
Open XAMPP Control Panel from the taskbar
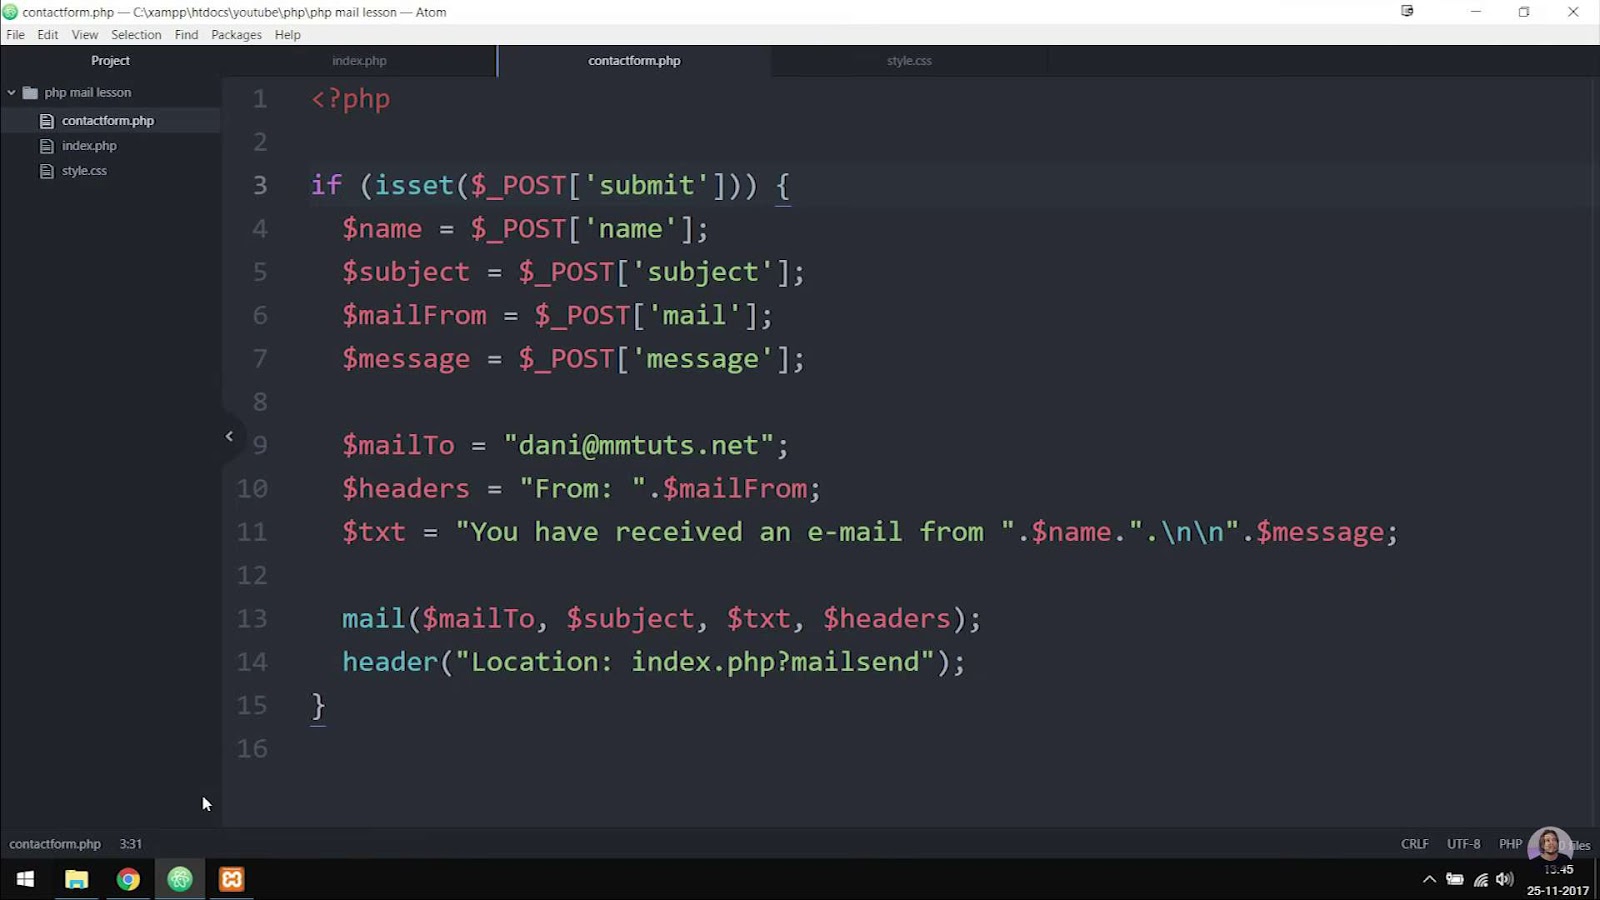(232, 879)
